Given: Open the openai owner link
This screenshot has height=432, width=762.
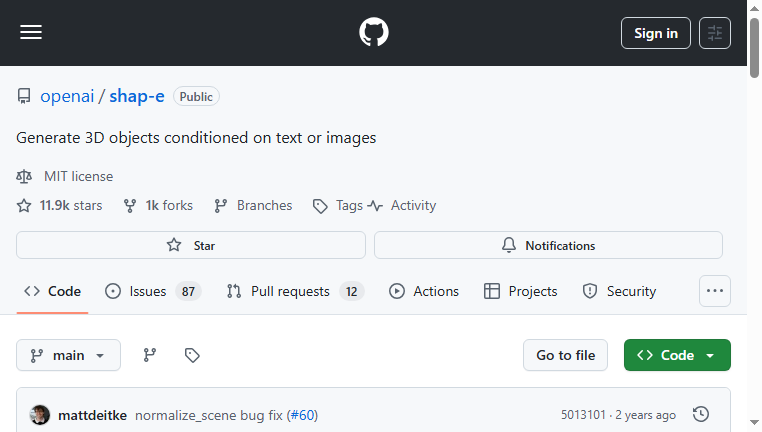Looking at the screenshot, I should (67, 96).
